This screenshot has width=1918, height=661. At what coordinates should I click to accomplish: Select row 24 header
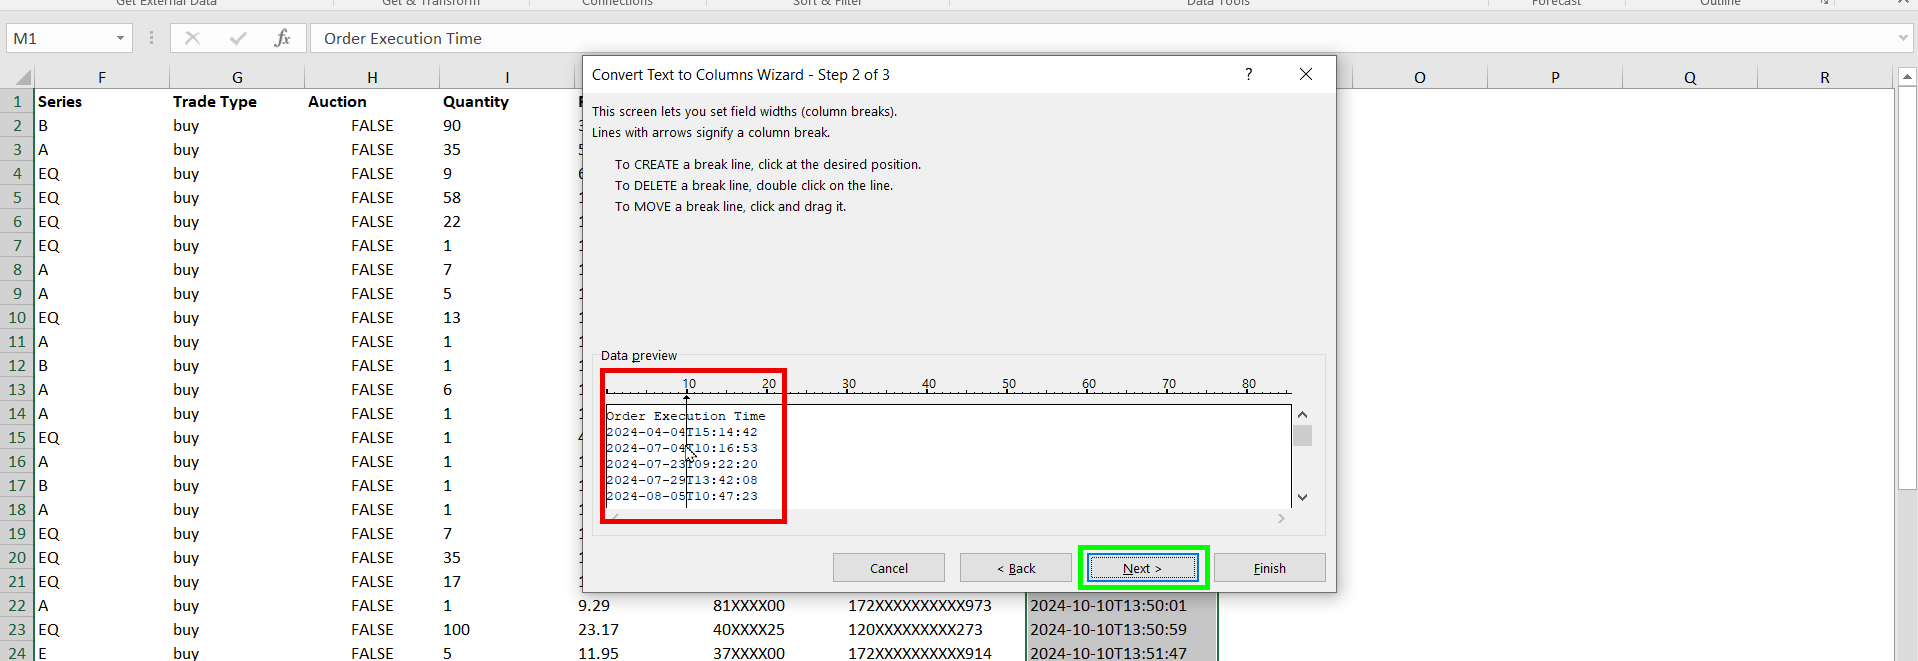(17, 652)
